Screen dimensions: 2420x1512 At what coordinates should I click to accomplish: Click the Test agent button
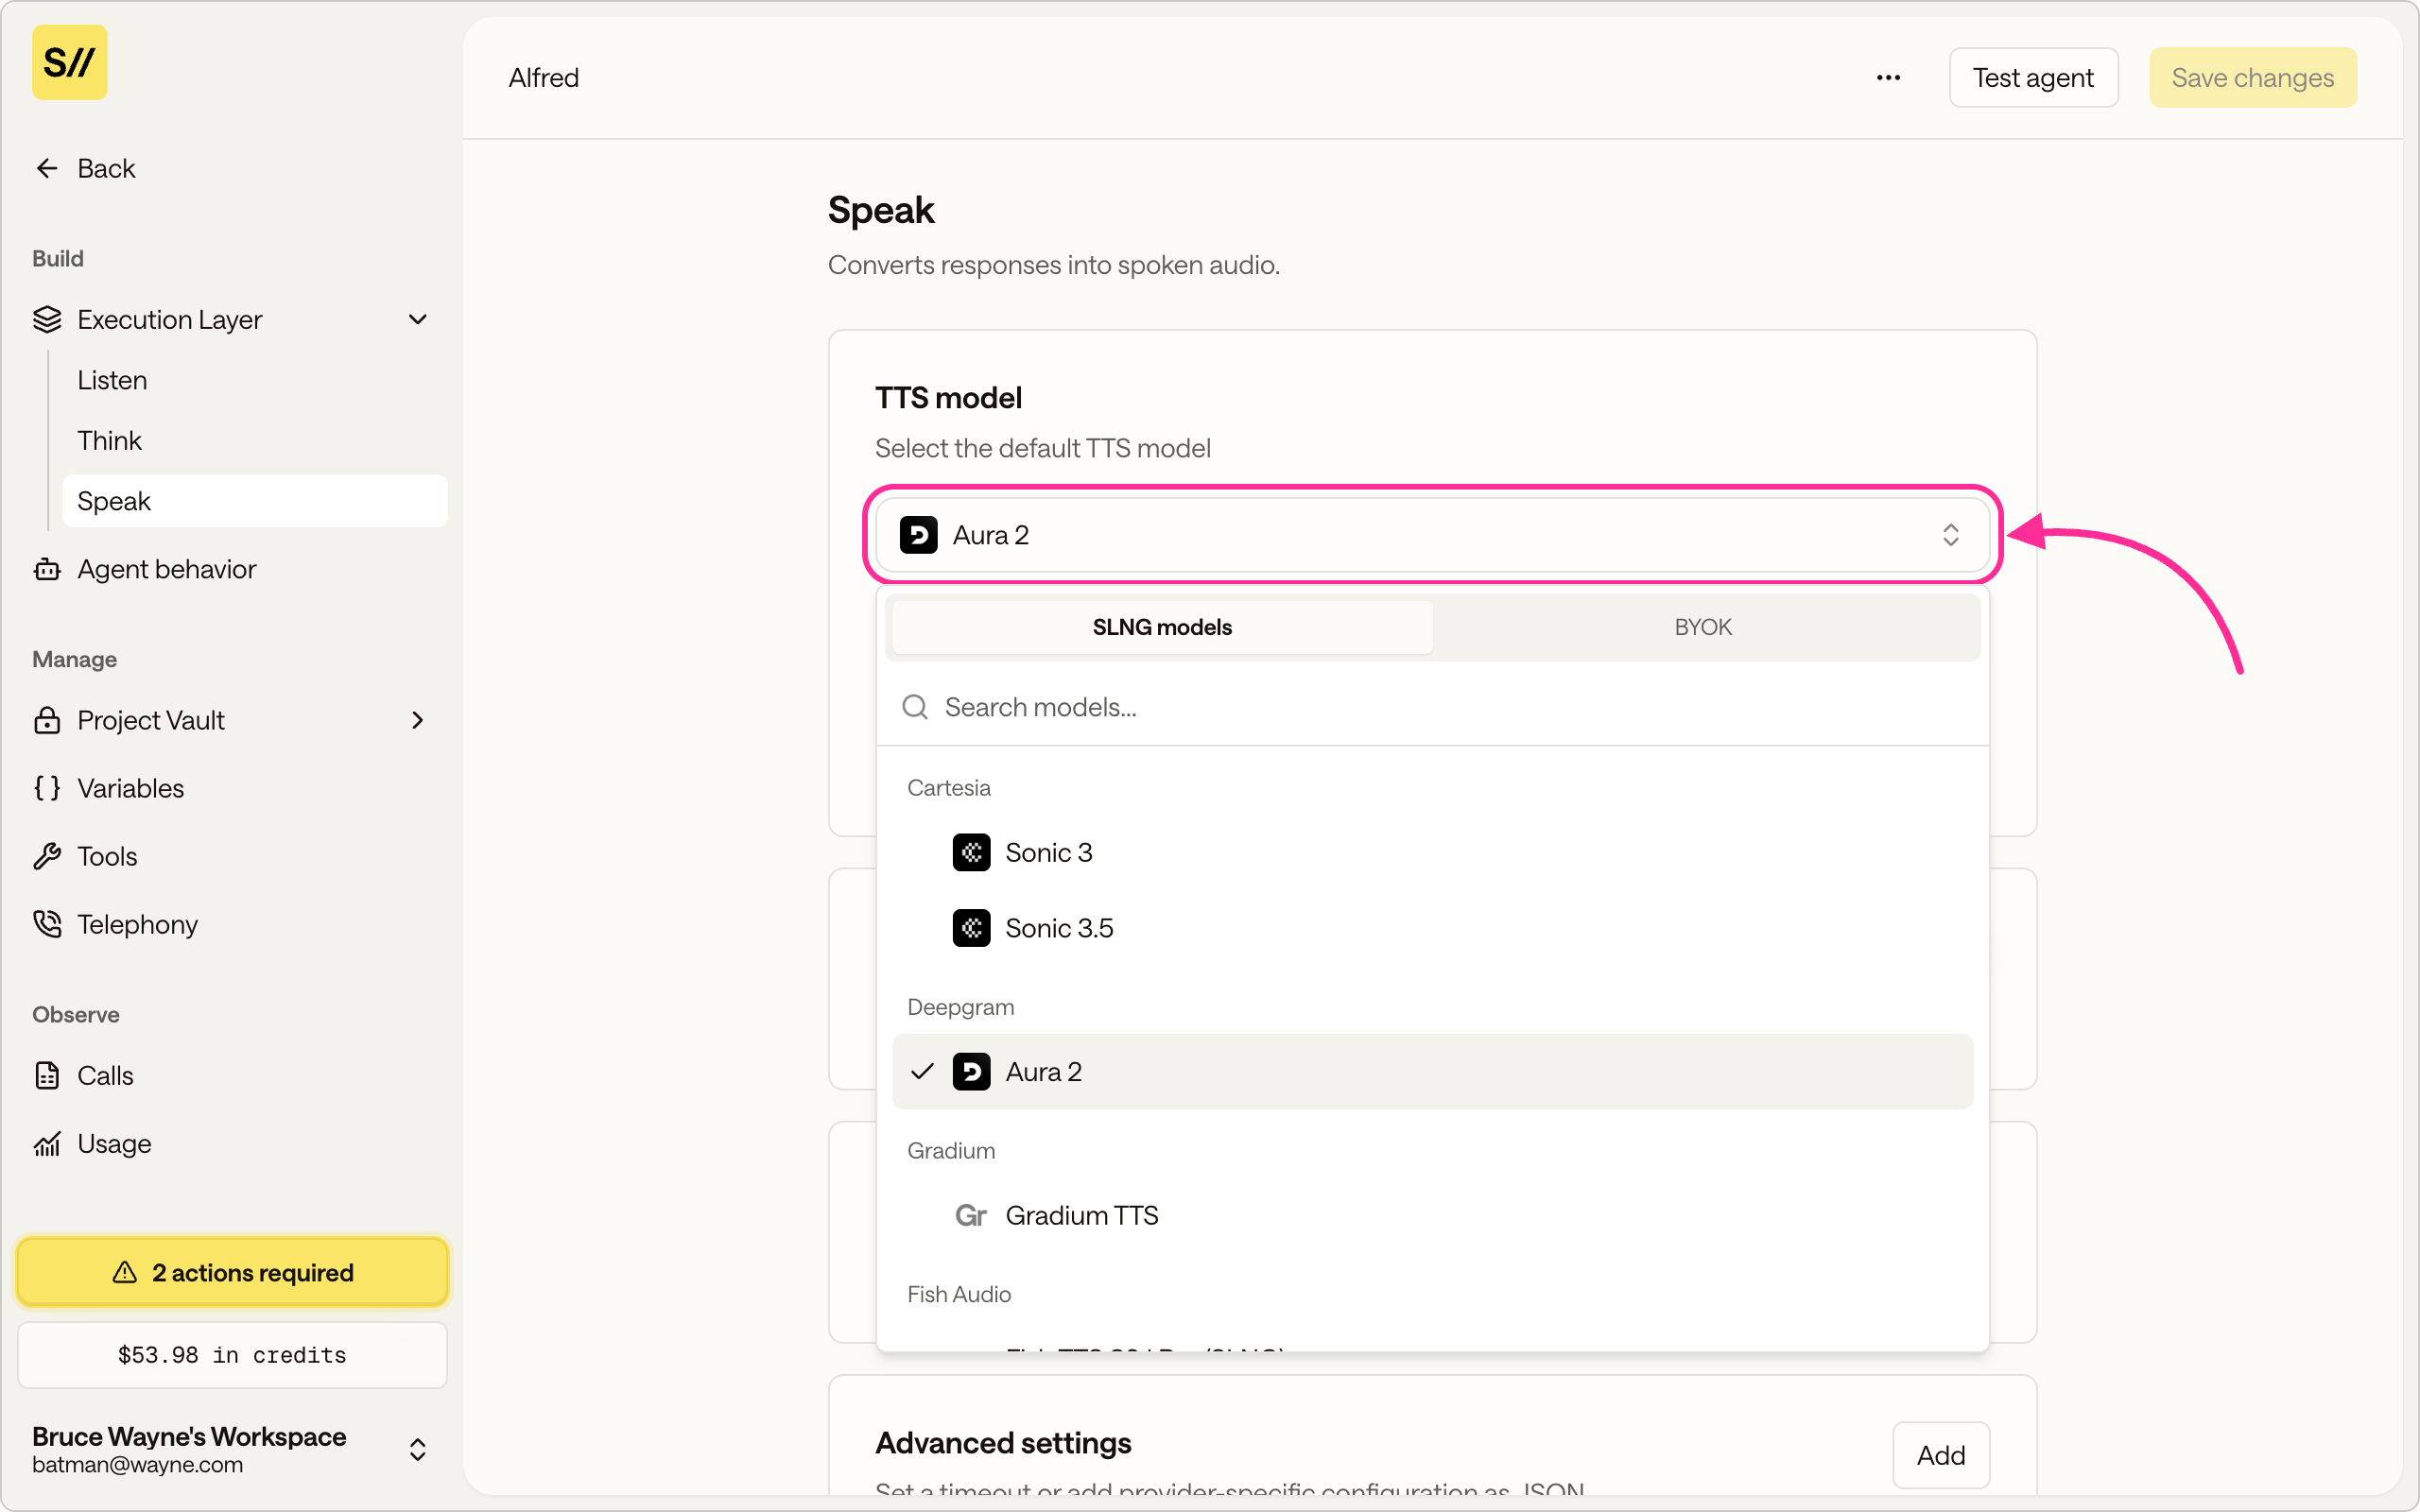(x=2033, y=78)
